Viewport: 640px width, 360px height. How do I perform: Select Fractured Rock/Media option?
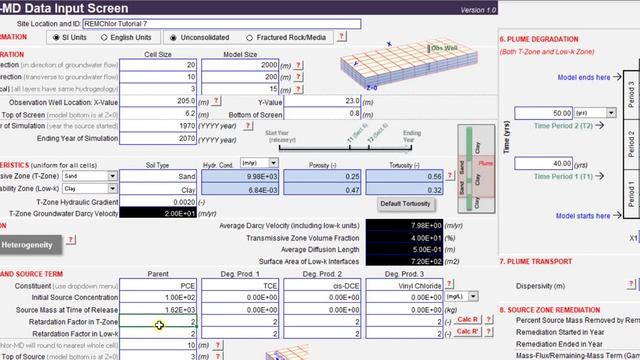point(249,38)
